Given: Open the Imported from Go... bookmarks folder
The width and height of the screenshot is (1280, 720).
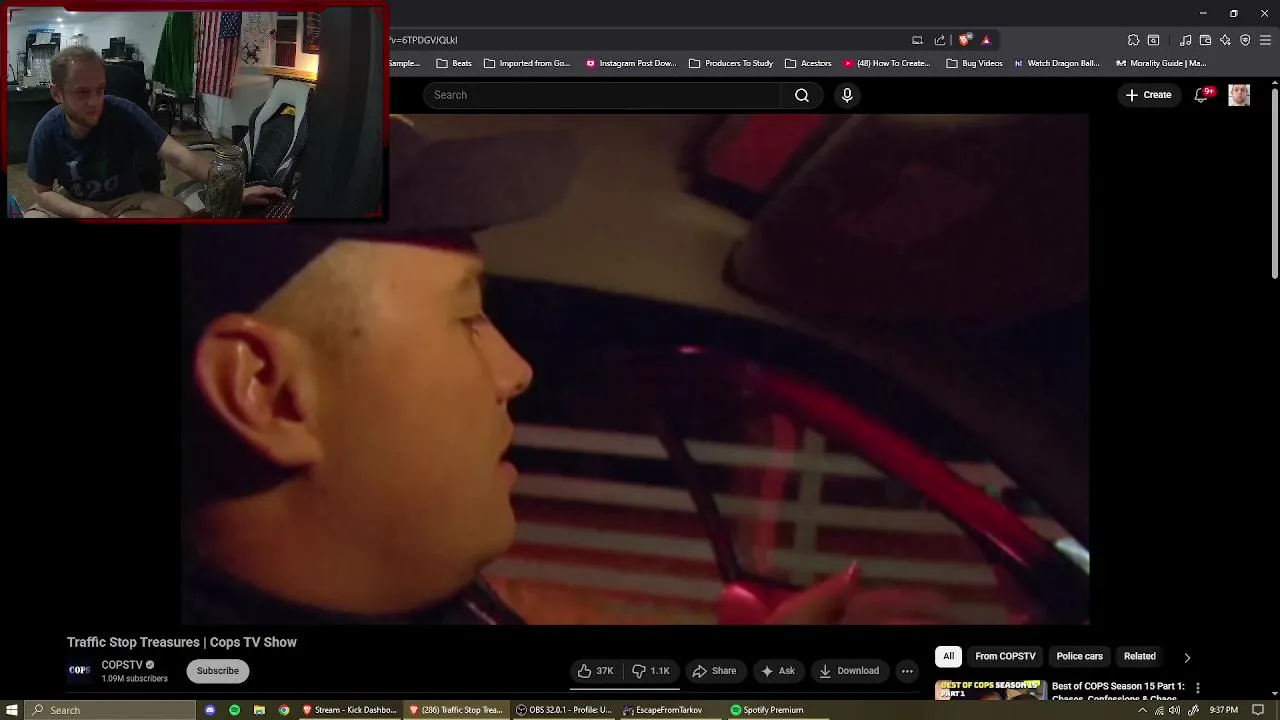Looking at the screenshot, I should click(526, 63).
